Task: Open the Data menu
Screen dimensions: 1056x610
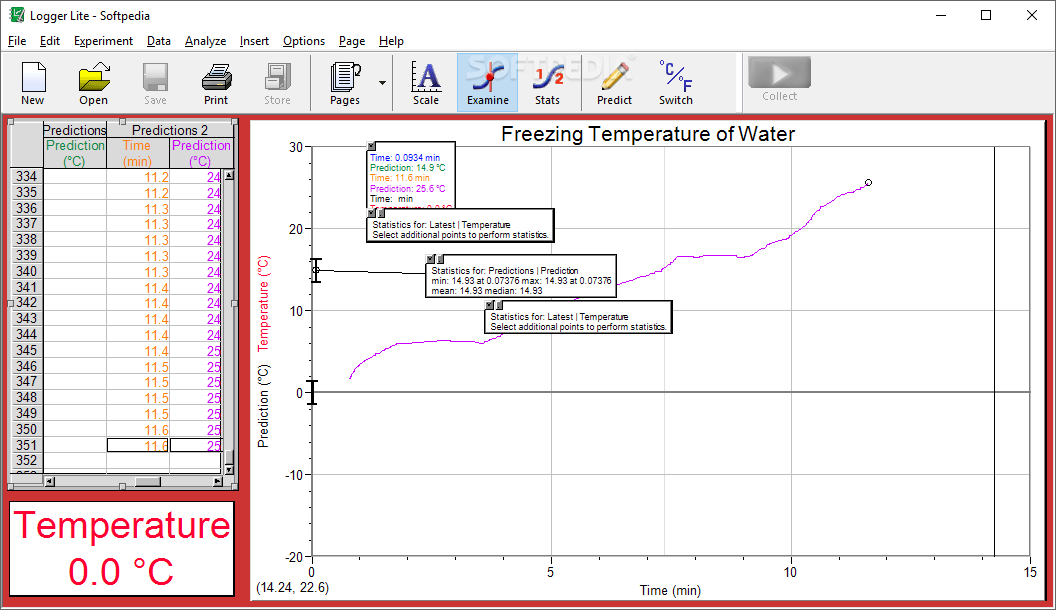Action: 158,41
